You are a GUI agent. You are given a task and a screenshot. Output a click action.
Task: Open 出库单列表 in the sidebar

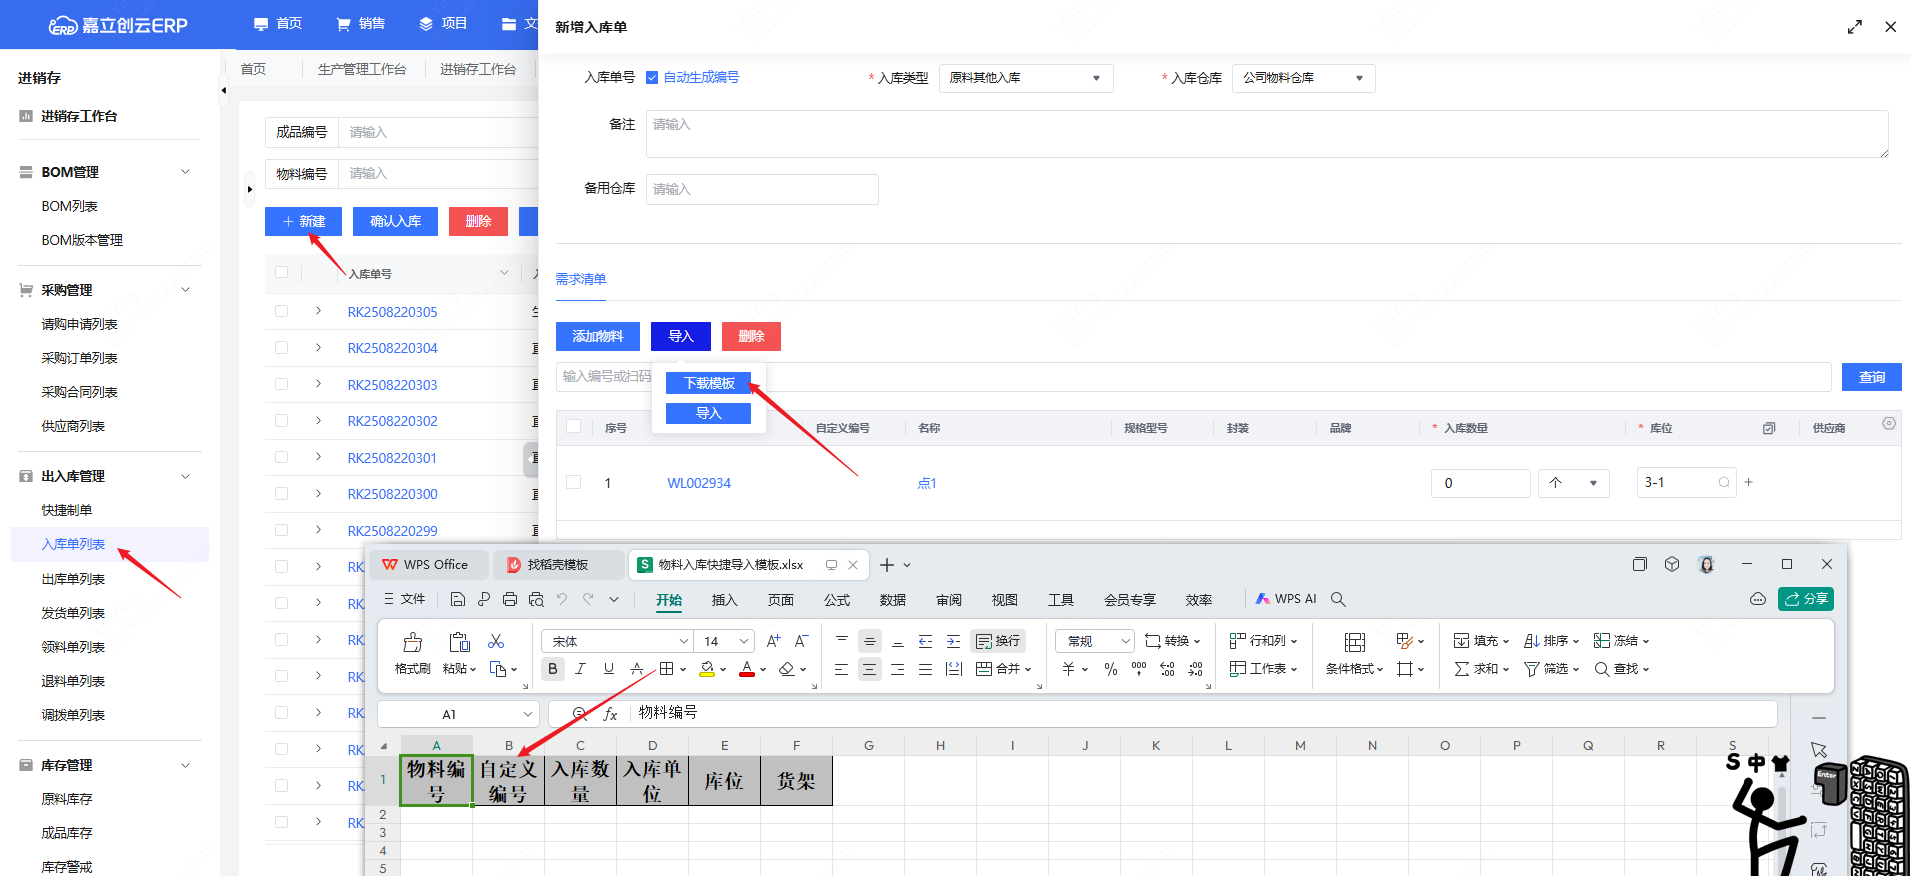[x=73, y=579]
